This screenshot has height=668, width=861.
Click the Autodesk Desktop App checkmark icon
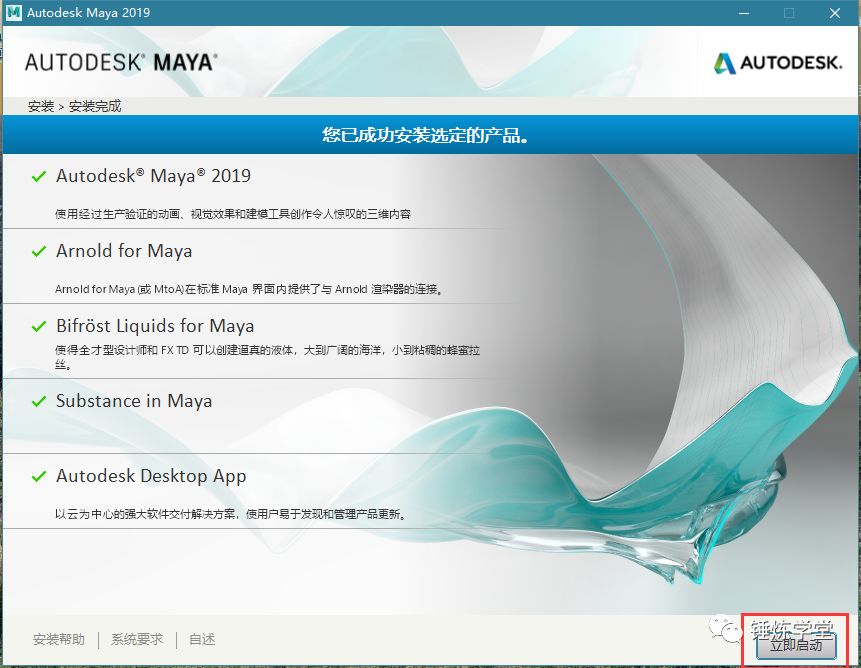point(39,477)
